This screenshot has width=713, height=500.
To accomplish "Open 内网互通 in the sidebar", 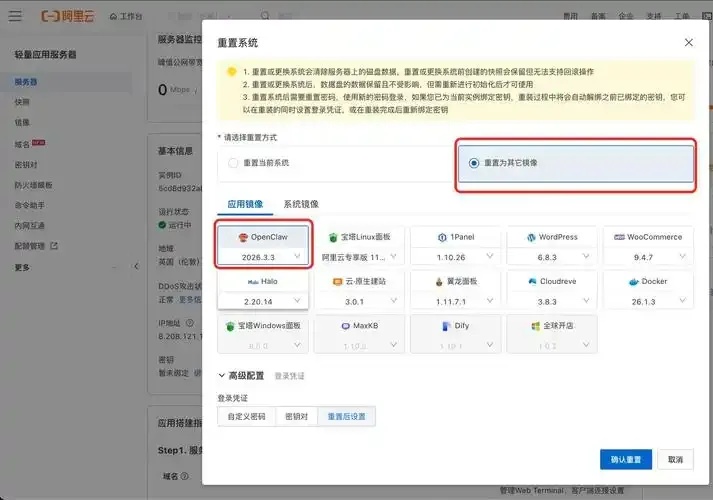I will pyautogui.click(x=30, y=226).
